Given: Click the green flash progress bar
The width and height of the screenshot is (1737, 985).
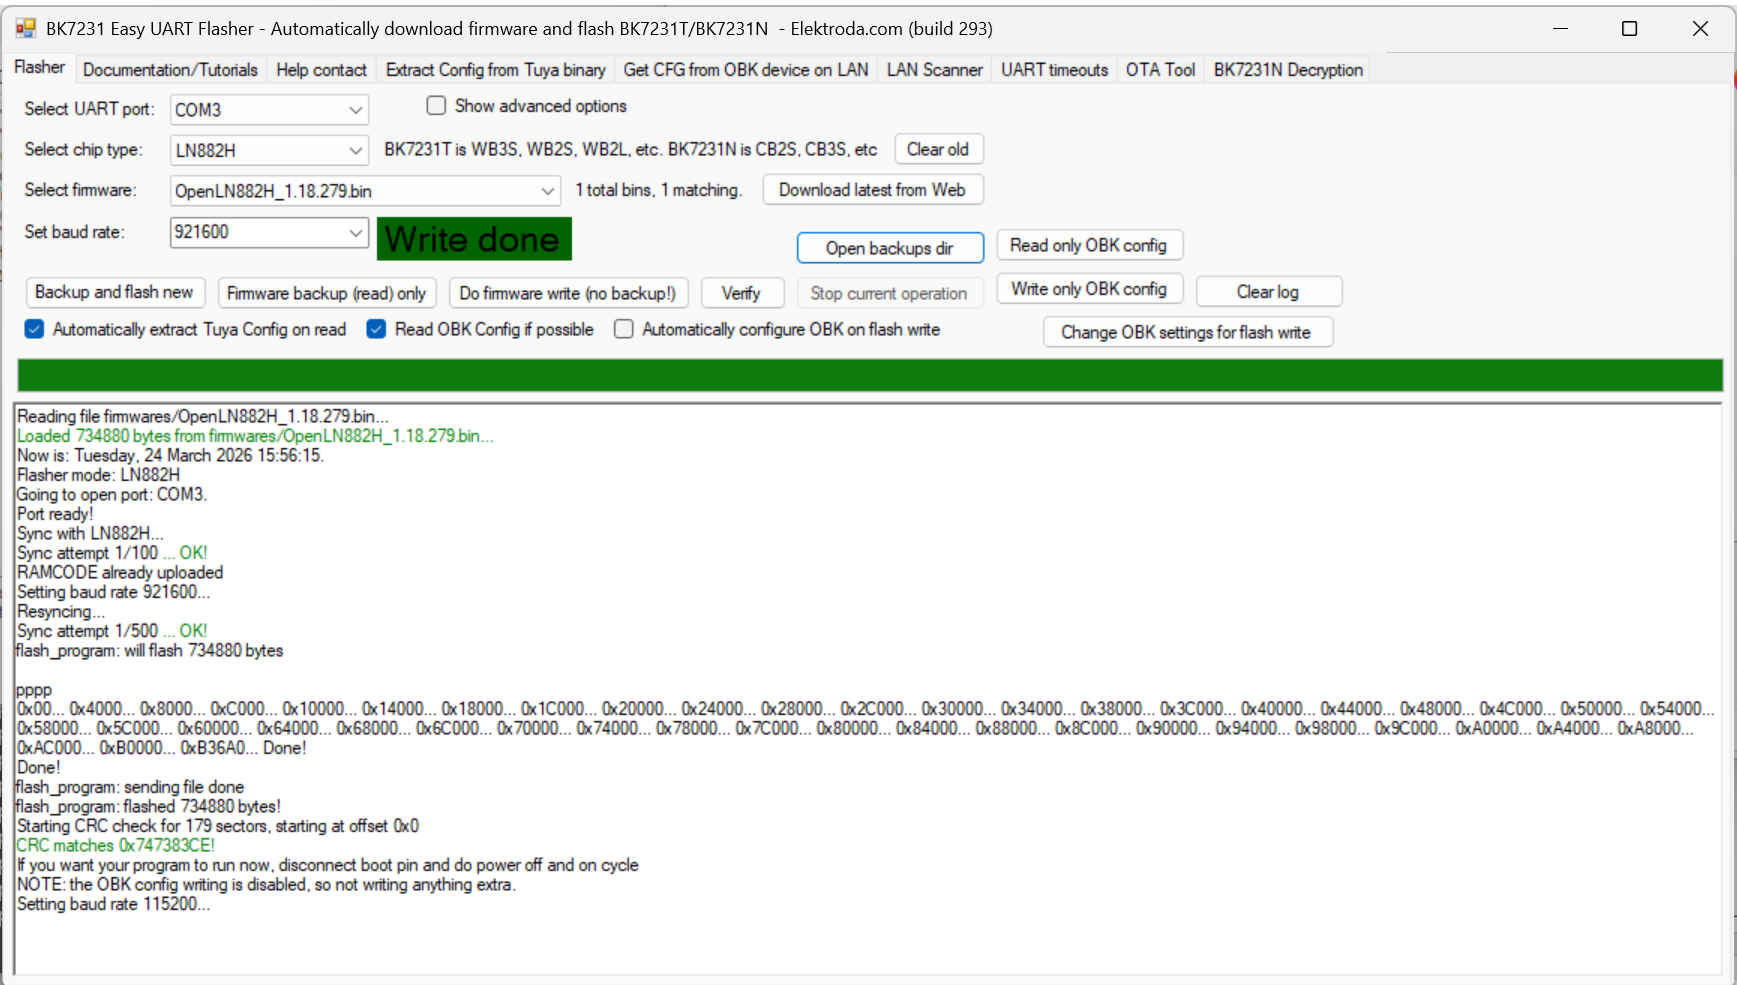Looking at the screenshot, I should tap(870, 375).
